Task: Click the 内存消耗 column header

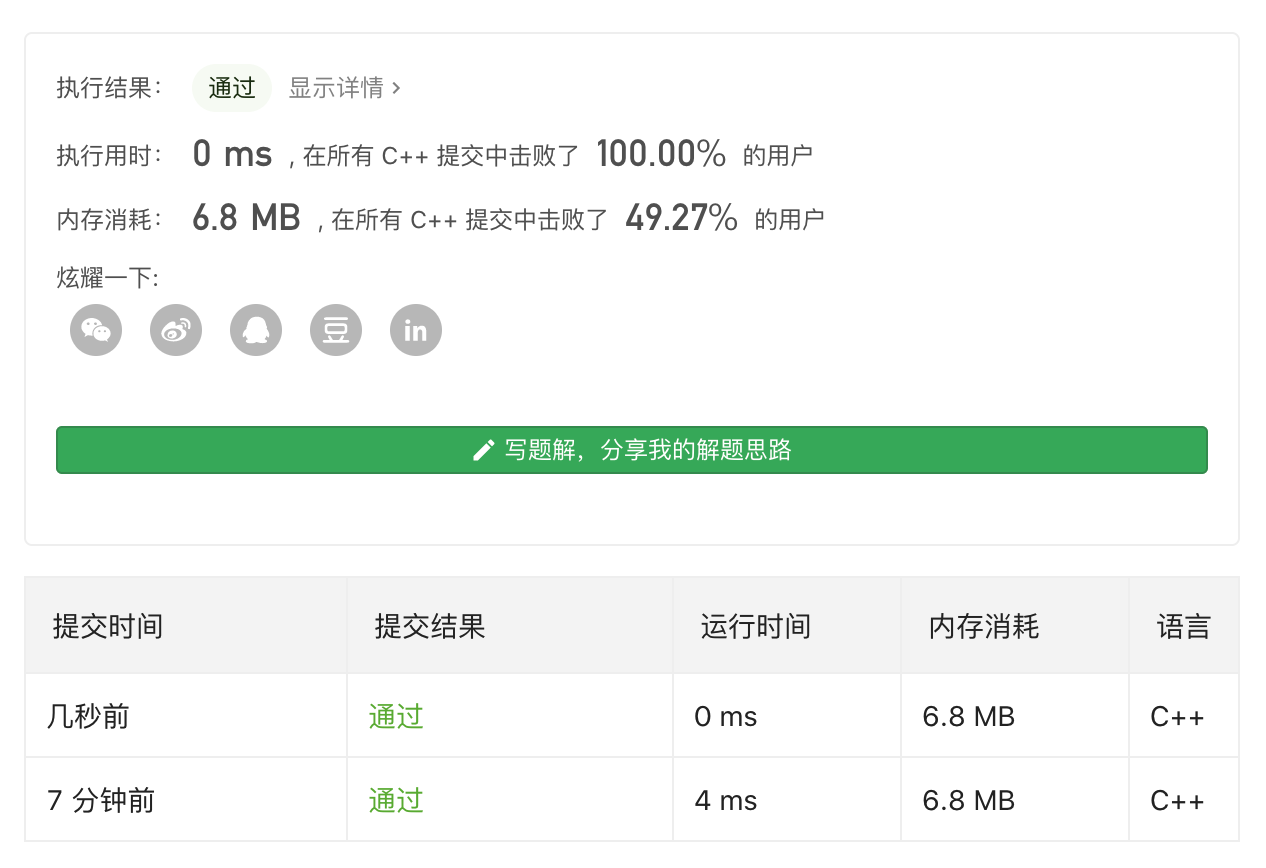Action: click(983, 627)
